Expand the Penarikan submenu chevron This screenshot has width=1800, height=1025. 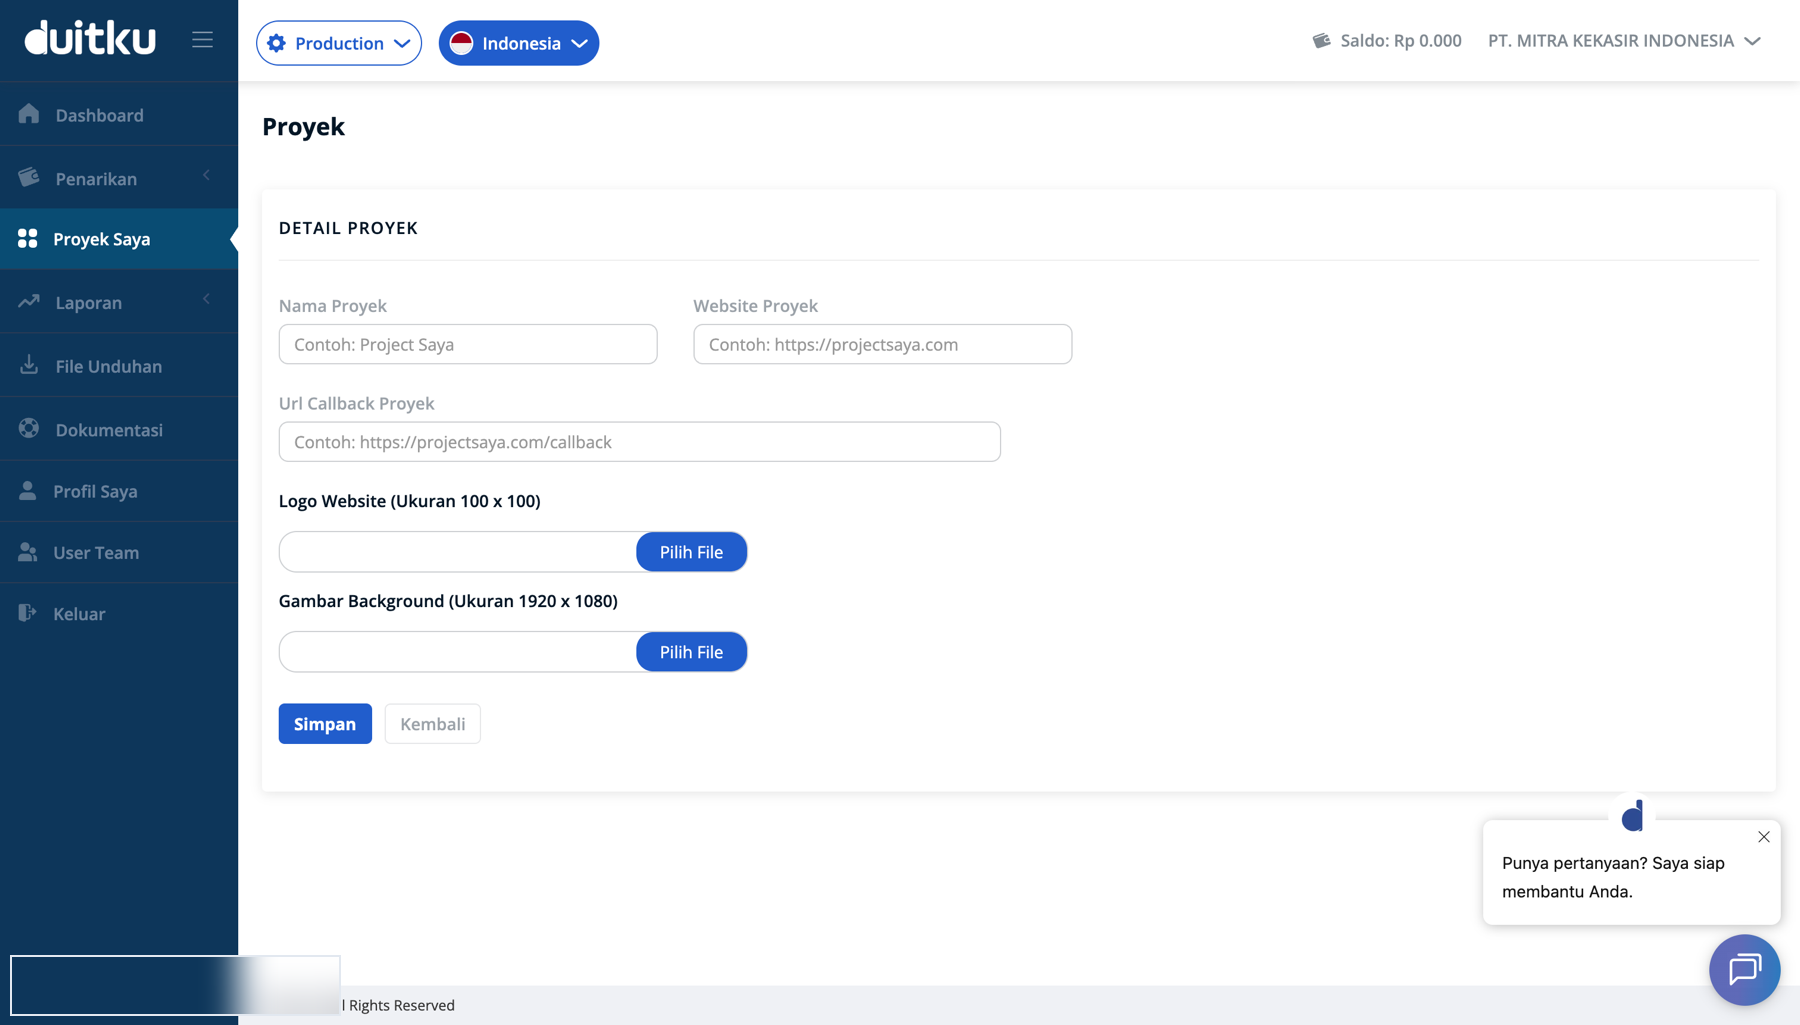206,176
